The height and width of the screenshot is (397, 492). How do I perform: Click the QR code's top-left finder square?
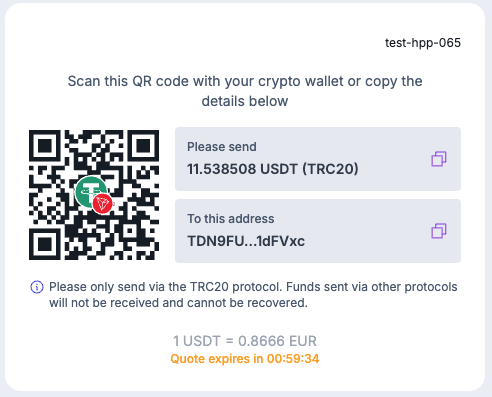[x=45, y=146]
